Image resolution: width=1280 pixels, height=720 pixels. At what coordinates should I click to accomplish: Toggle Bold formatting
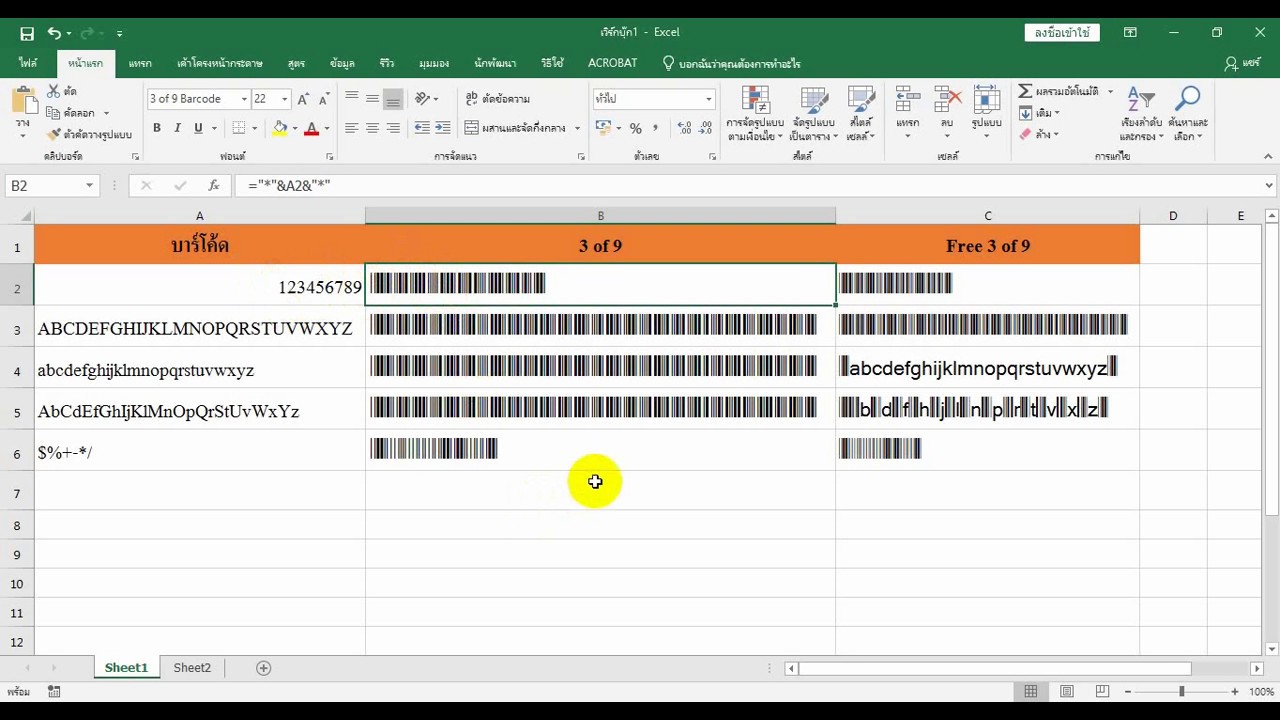click(x=156, y=128)
